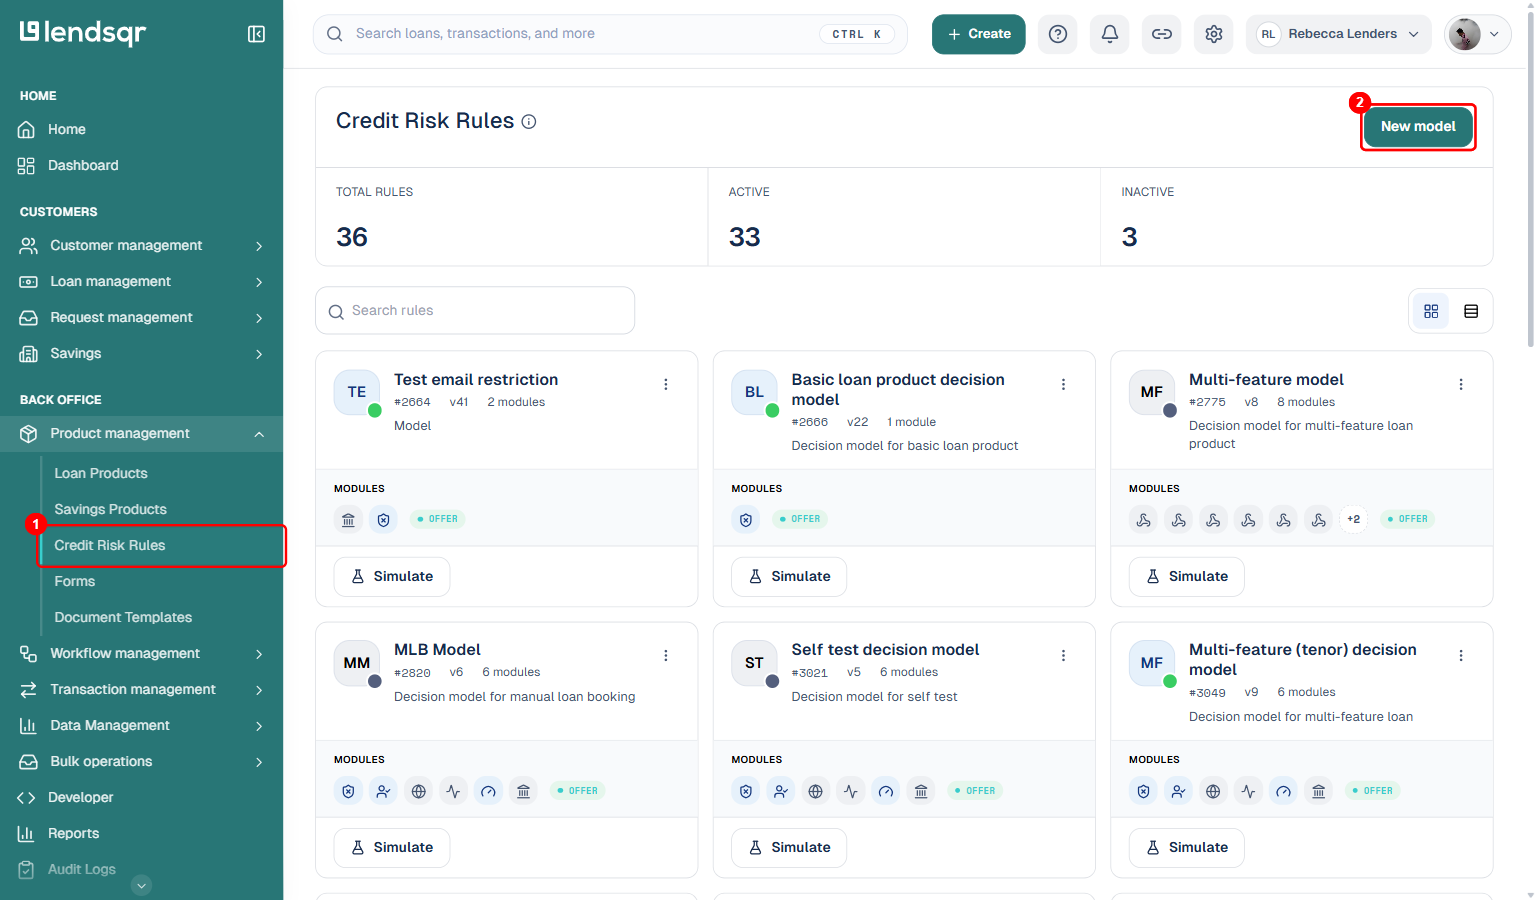Expand Savings menu
This screenshot has height=900, width=1536.
coord(141,354)
